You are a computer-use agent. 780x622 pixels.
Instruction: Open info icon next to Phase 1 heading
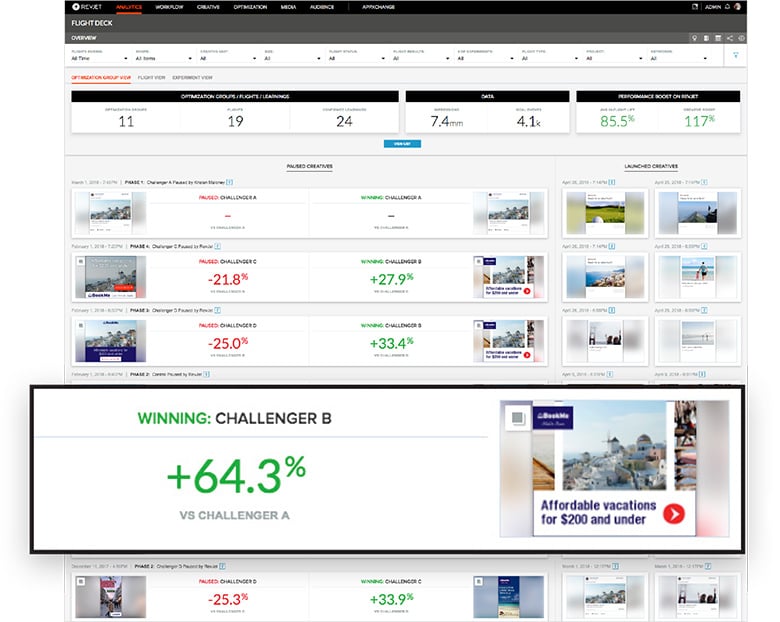pos(229,182)
